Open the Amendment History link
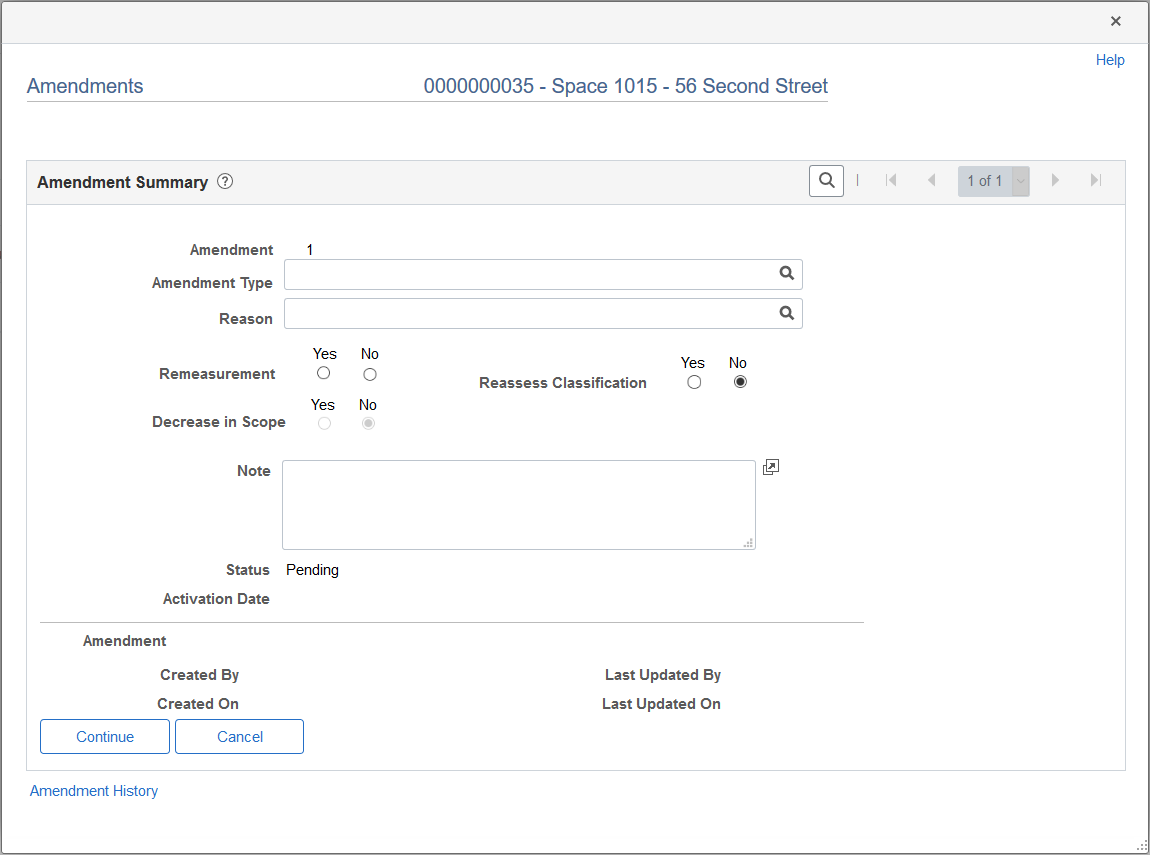 pos(94,790)
